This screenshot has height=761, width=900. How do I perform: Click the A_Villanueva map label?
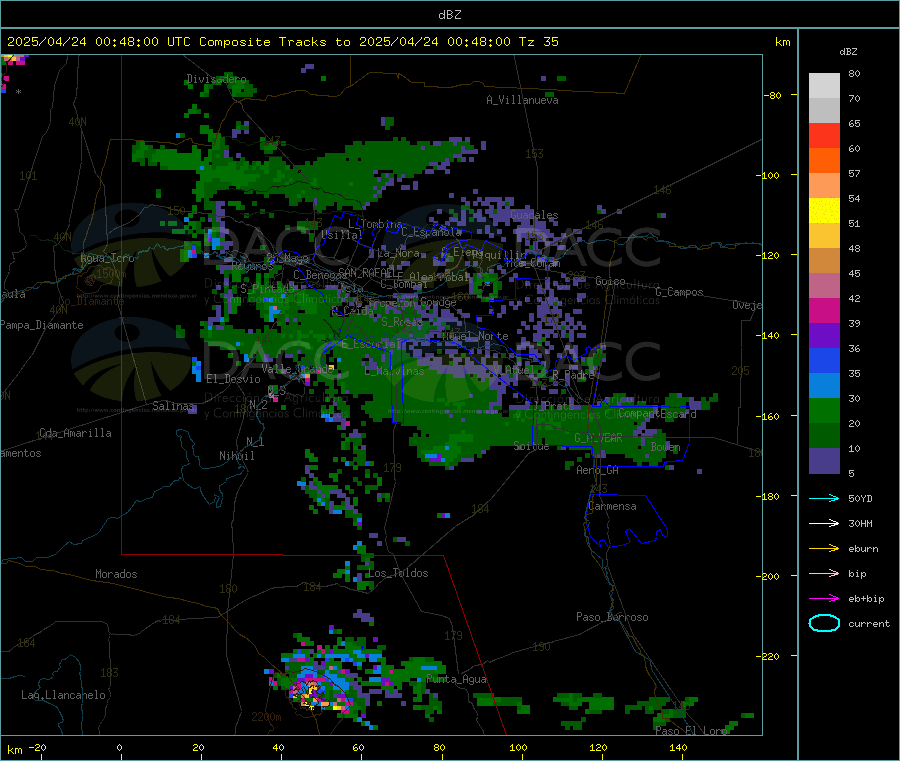522,100
